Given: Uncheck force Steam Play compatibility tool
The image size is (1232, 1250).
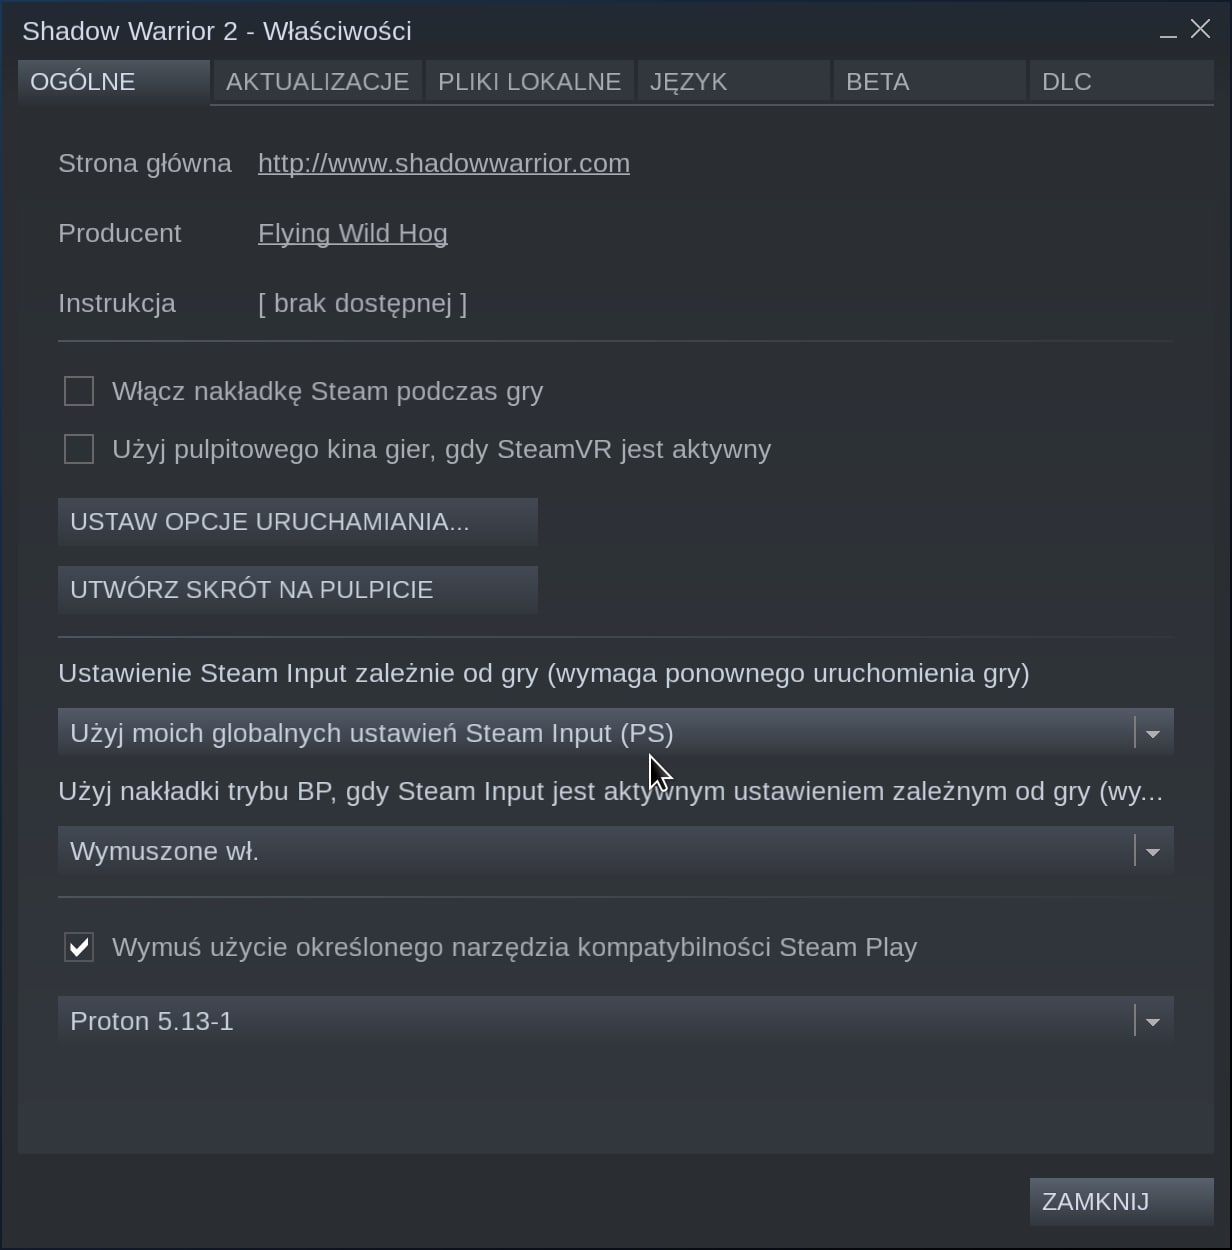Looking at the screenshot, I should pos(79,947).
